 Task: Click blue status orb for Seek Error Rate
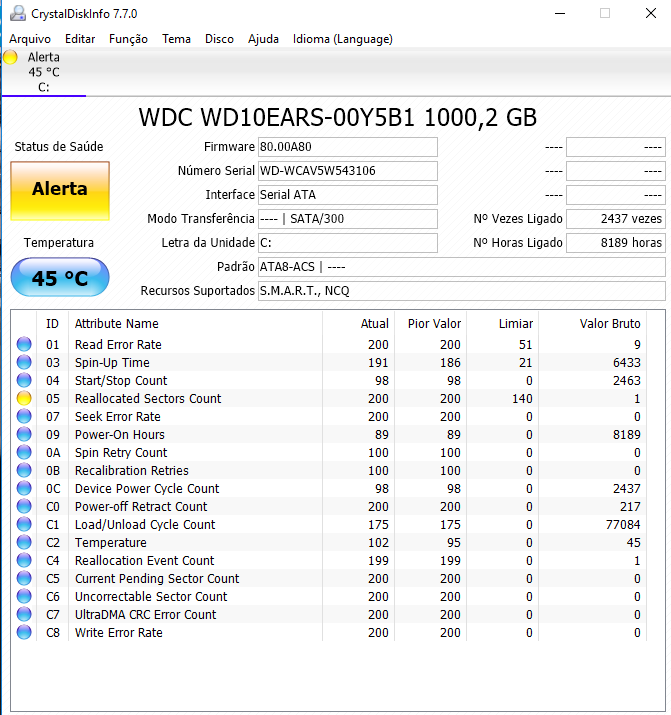pyautogui.click(x=24, y=416)
